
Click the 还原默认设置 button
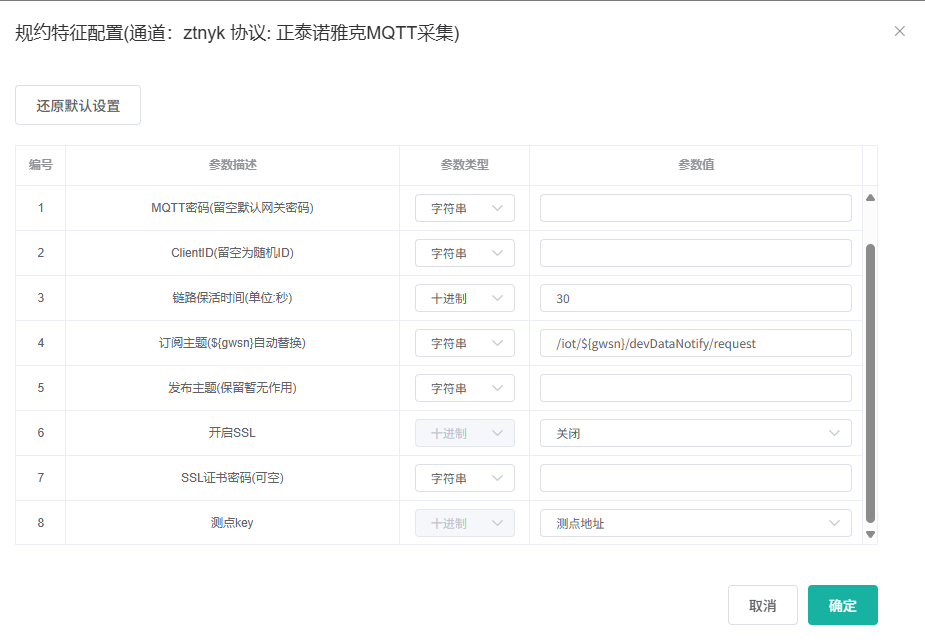tap(78, 105)
